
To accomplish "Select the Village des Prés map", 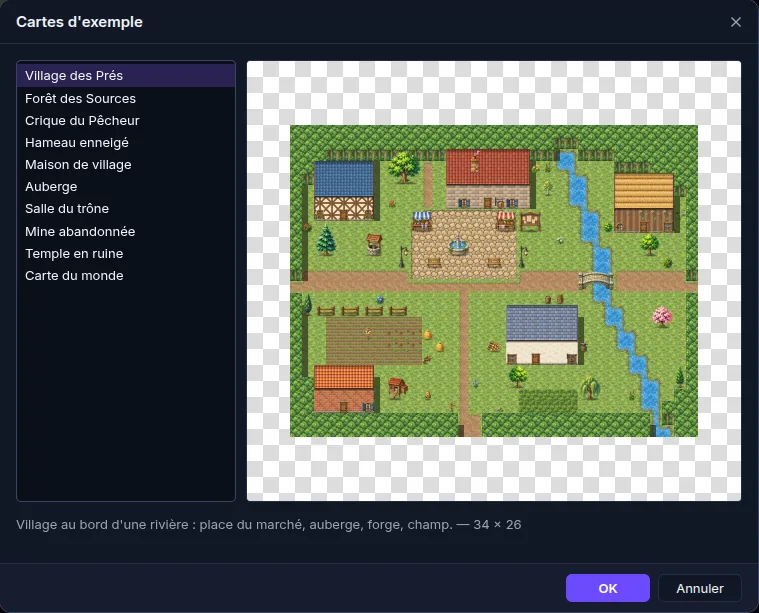I will point(126,76).
